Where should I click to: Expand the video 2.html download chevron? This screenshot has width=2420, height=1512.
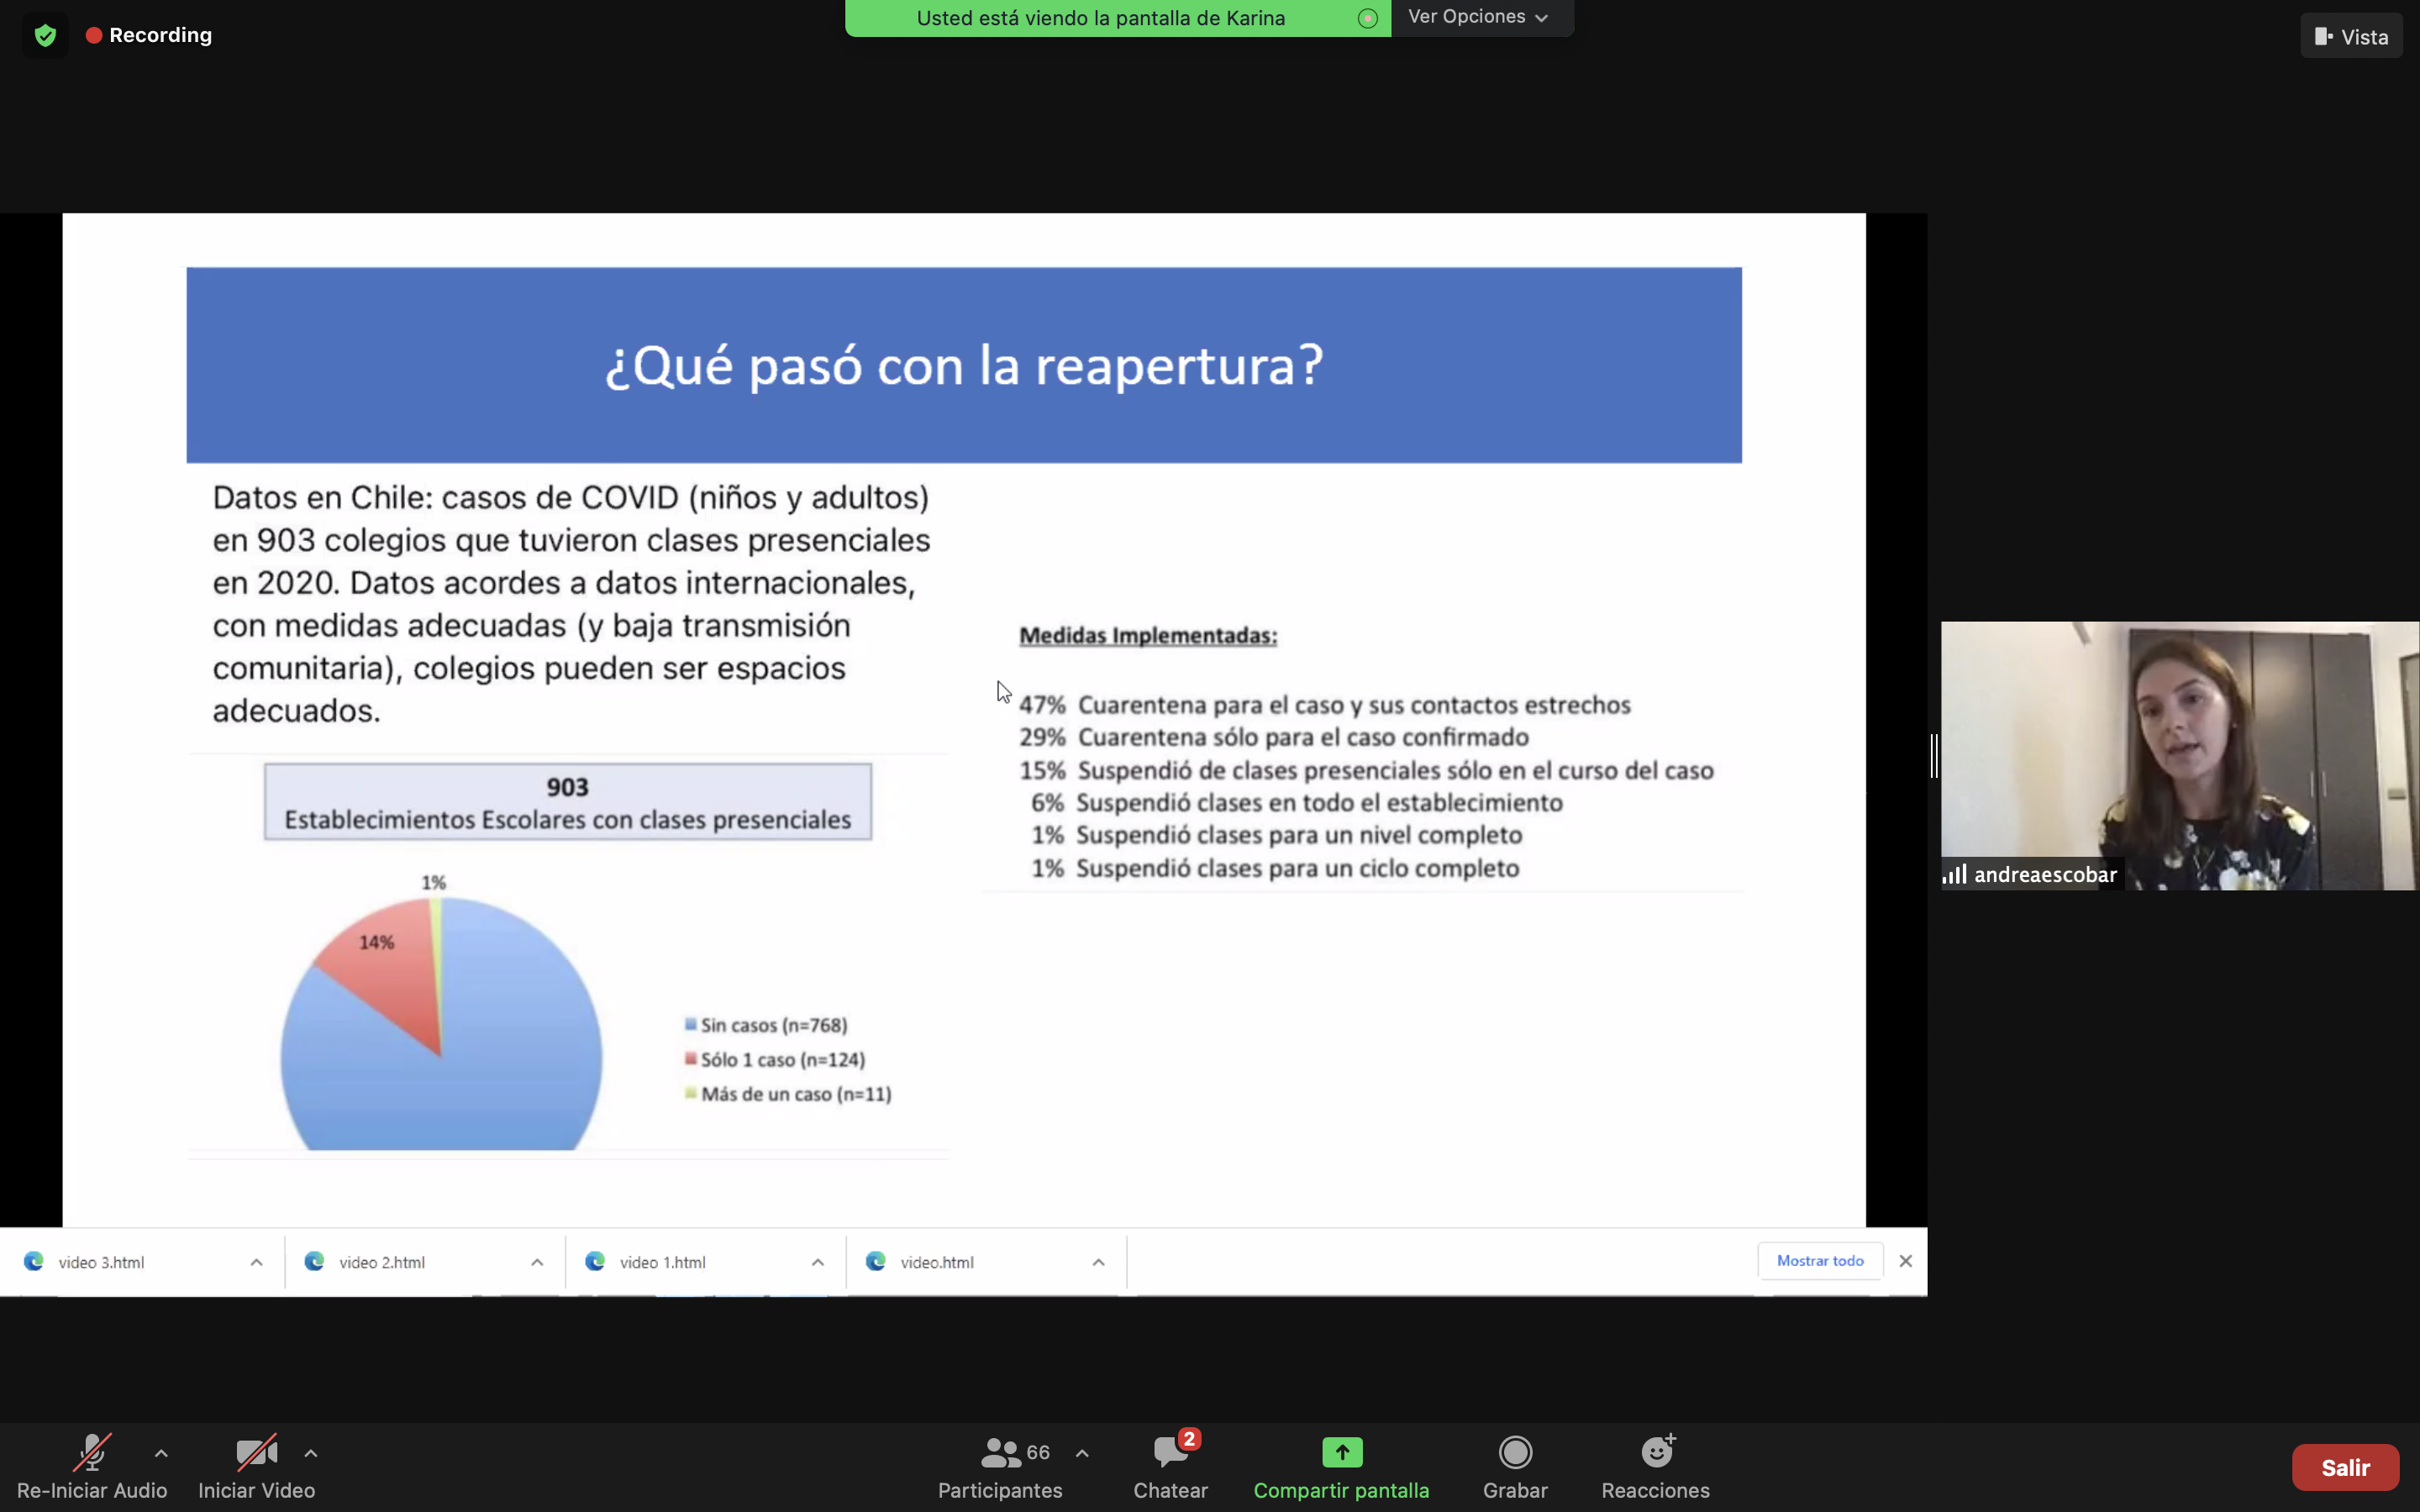pos(537,1262)
